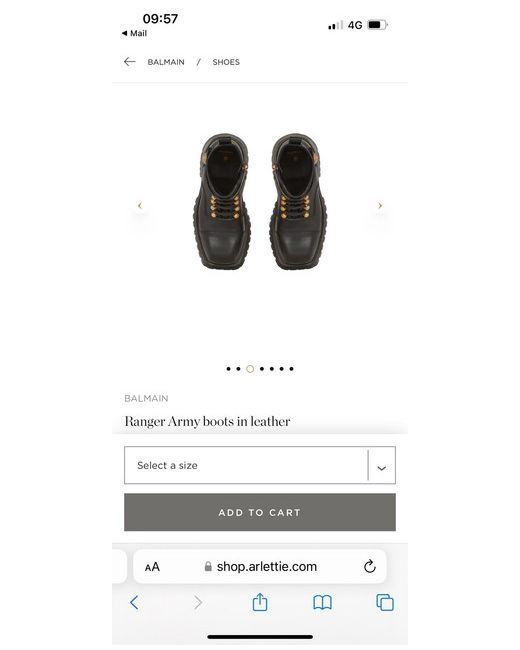Open the Select a size dropdown
The height and width of the screenshot is (650, 520).
[x=260, y=465]
